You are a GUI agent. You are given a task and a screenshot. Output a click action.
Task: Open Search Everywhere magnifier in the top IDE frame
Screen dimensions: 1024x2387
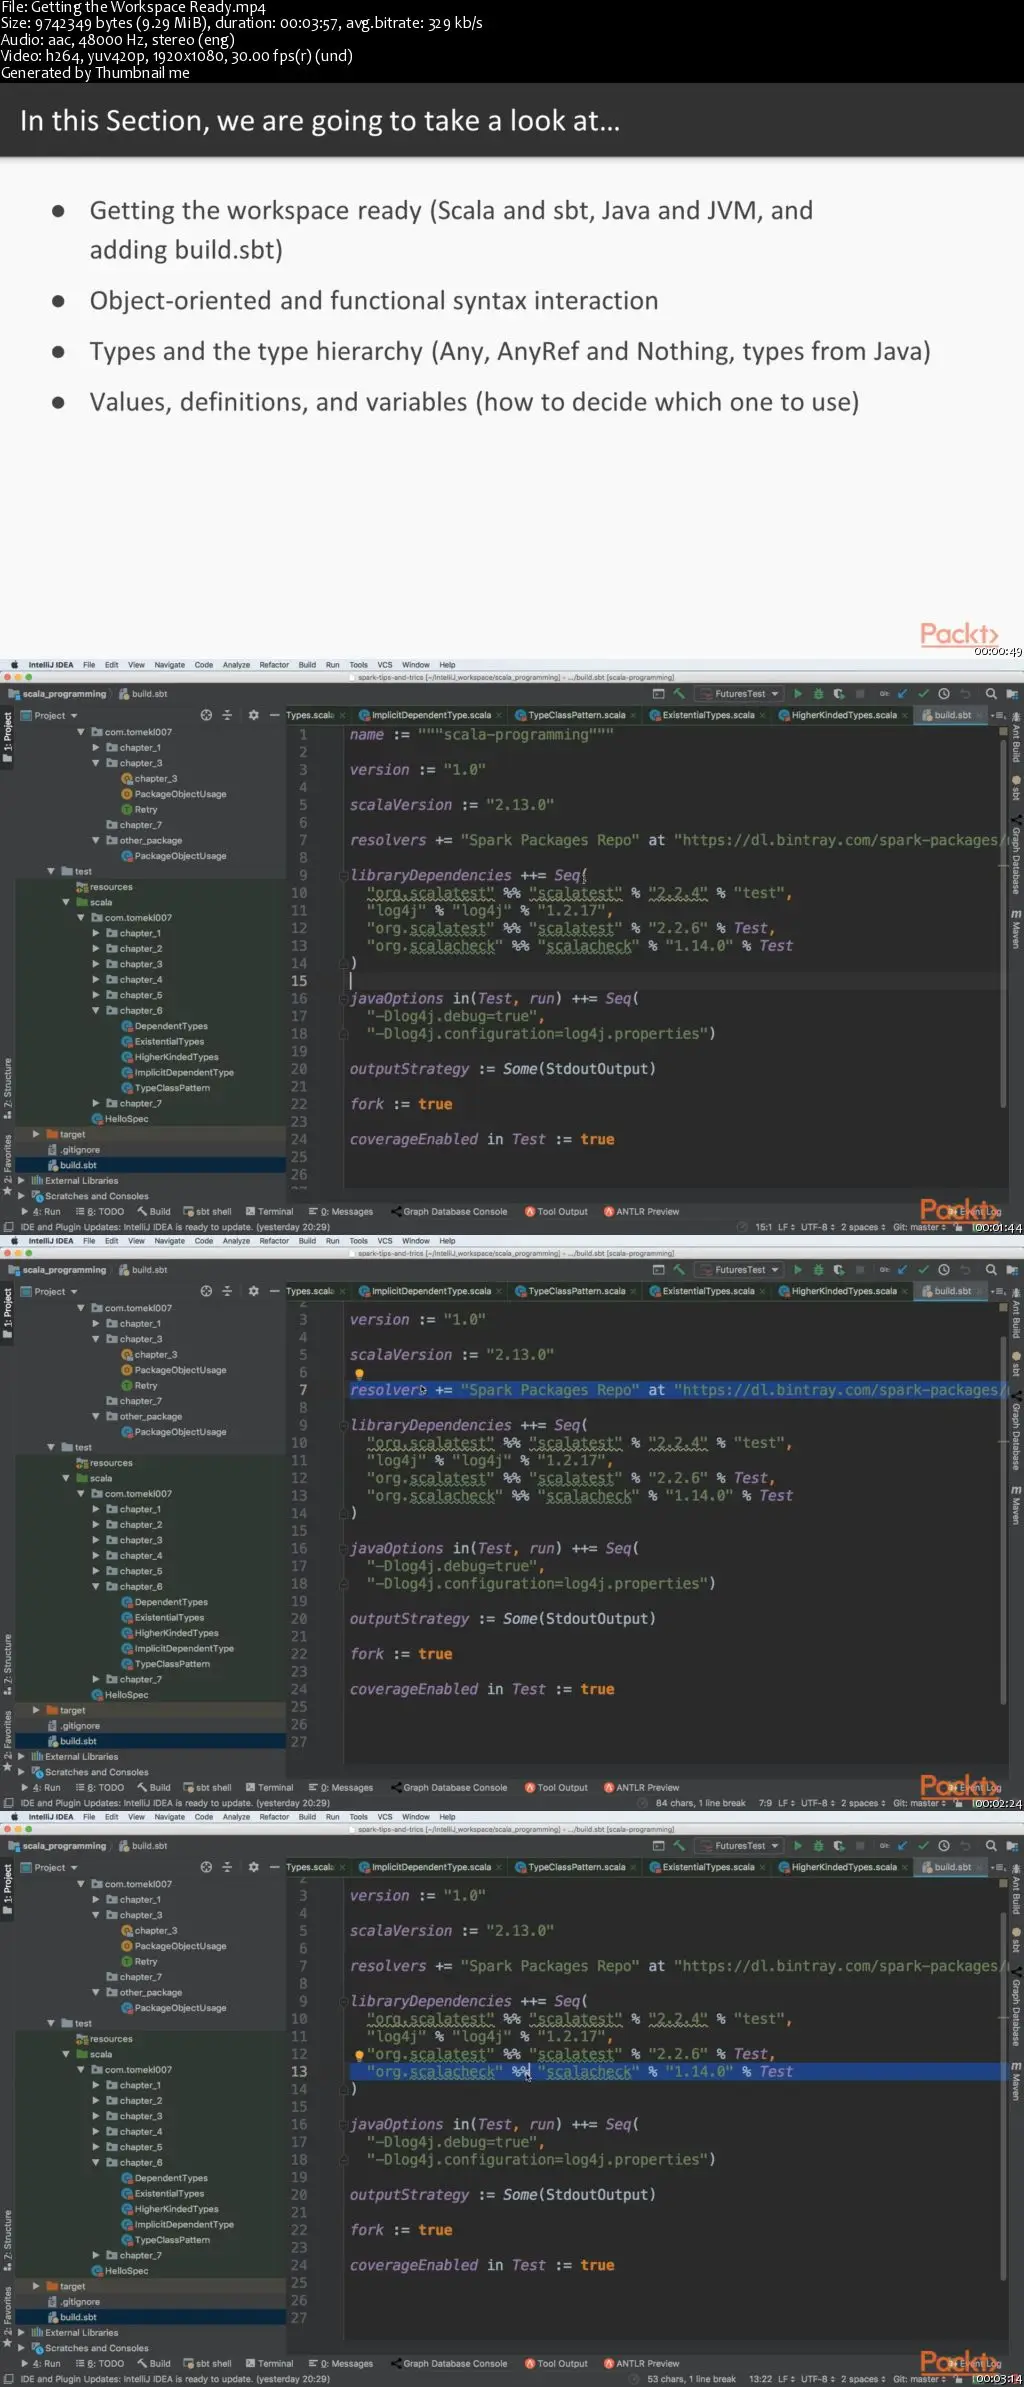pyautogui.click(x=991, y=693)
